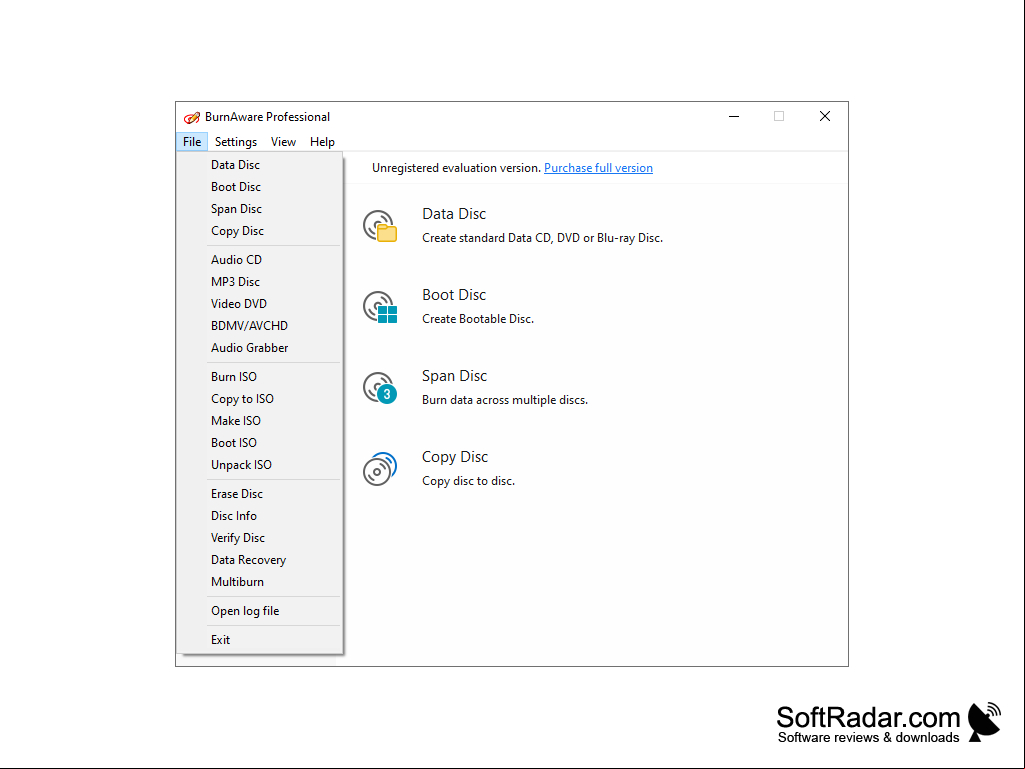Select BDMV/AVCHD menu entry
The width and height of the screenshot is (1025, 769).
[260, 326]
